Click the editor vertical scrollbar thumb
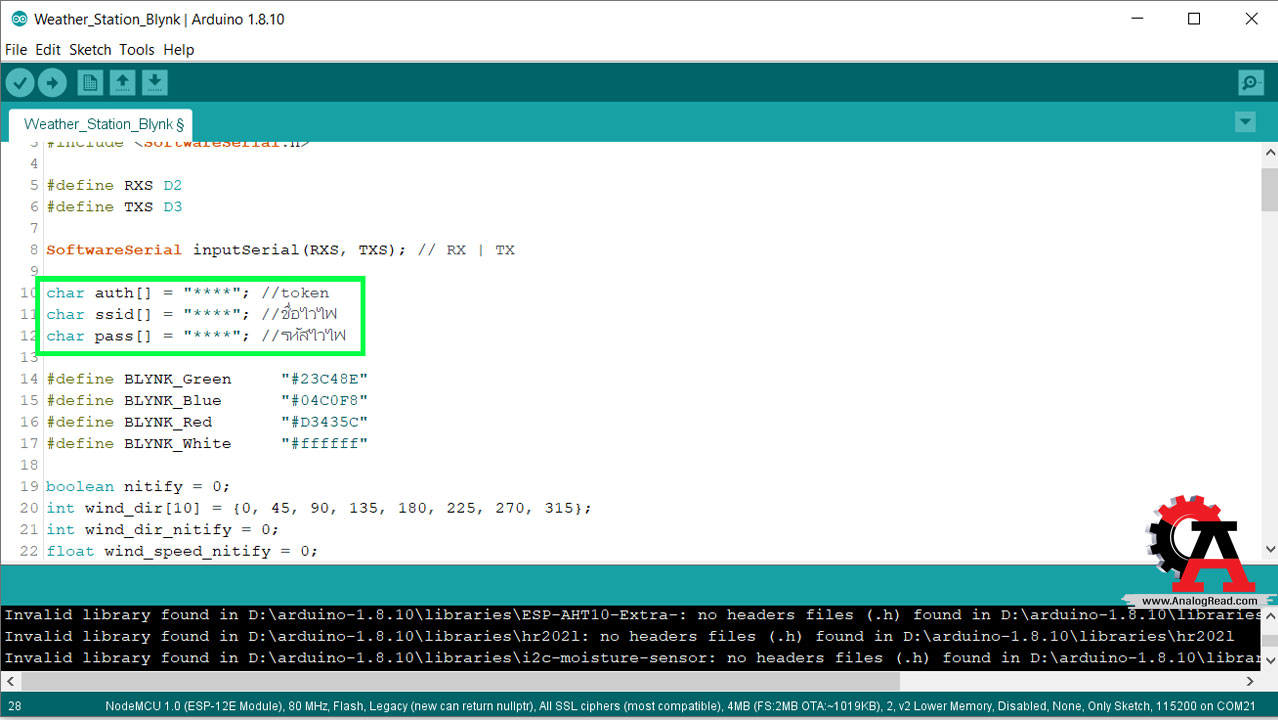The image size is (1278, 720). point(1269,188)
